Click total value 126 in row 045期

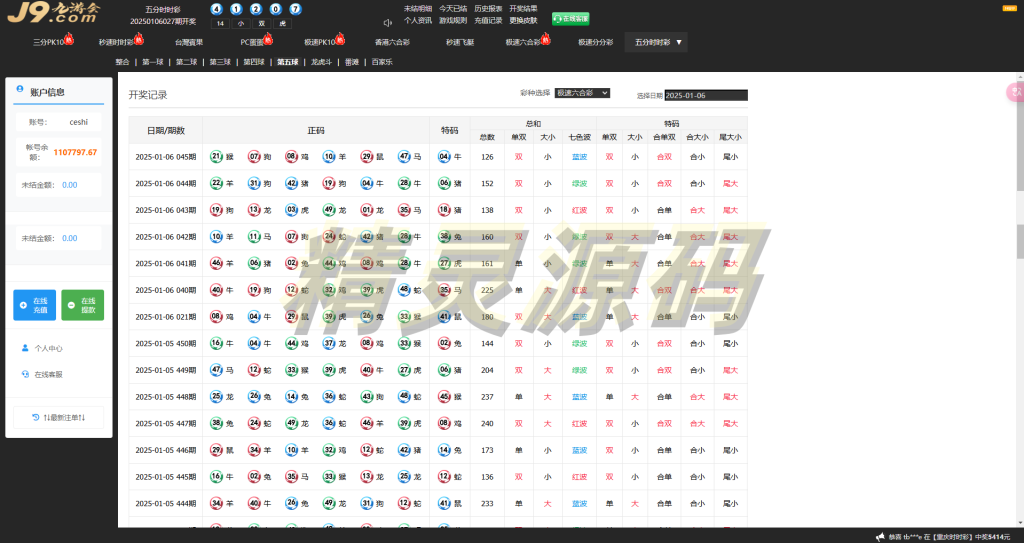pos(487,157)
